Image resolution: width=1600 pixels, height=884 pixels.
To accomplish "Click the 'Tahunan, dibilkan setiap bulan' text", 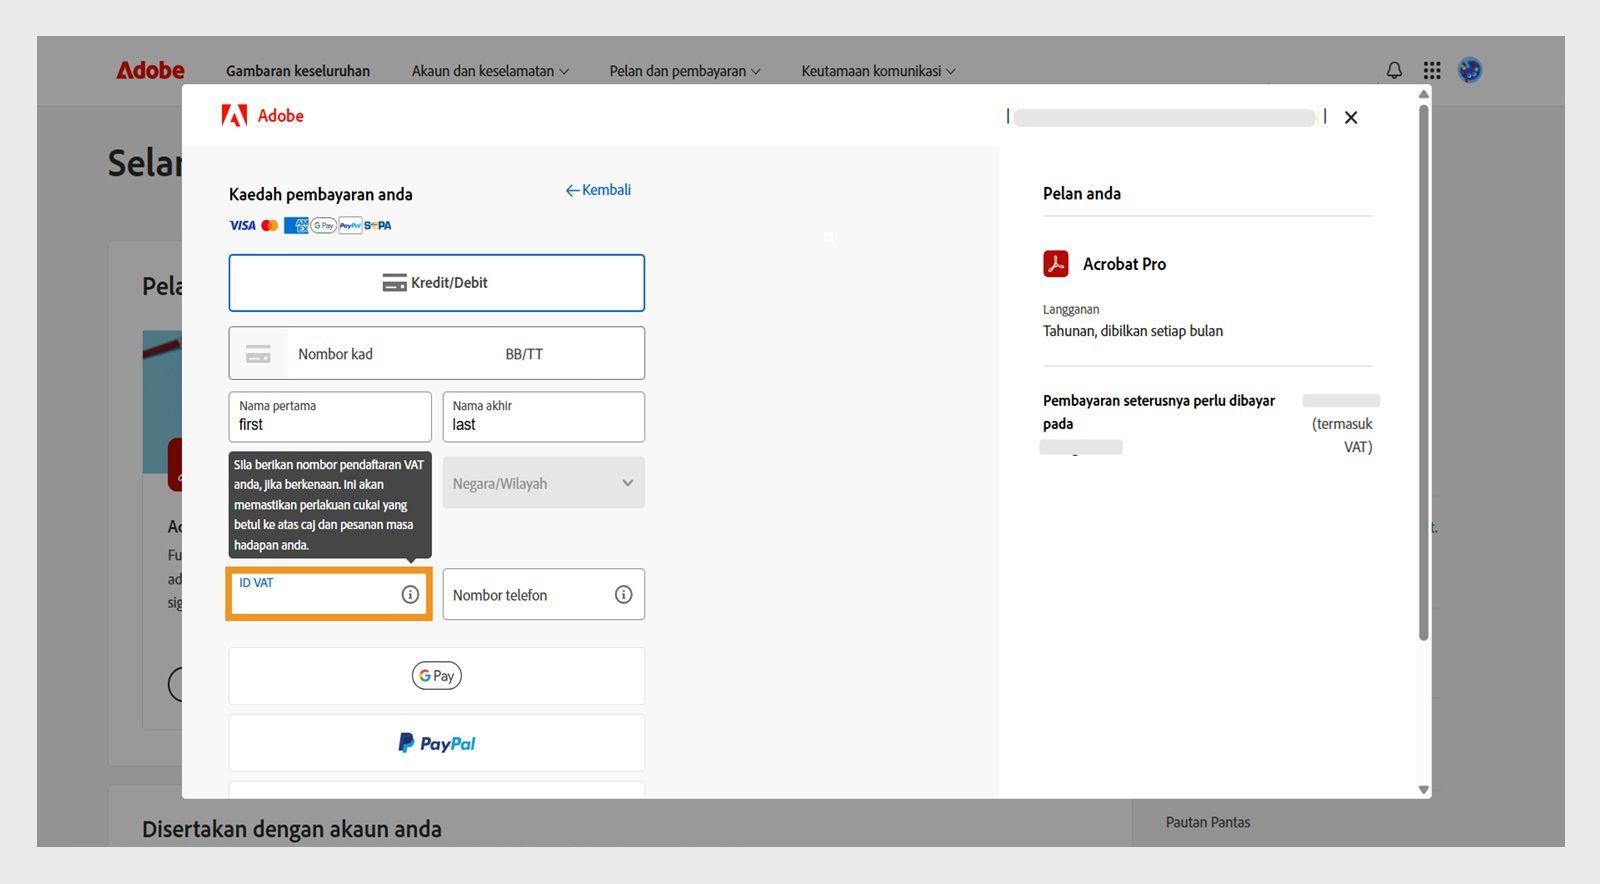I will pos(1133,331).
